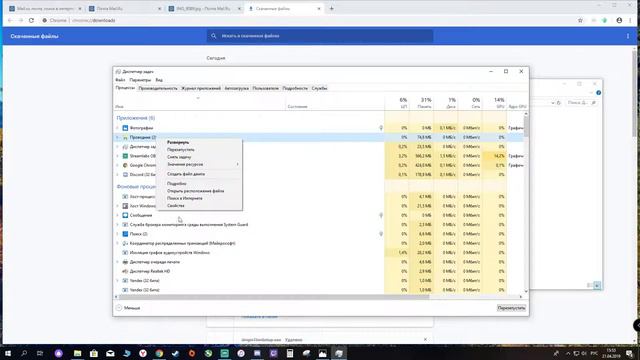Click the Сообщения process icon
Image resolution: width=640 pixels, height=360 pixels.
click(125, 215)
